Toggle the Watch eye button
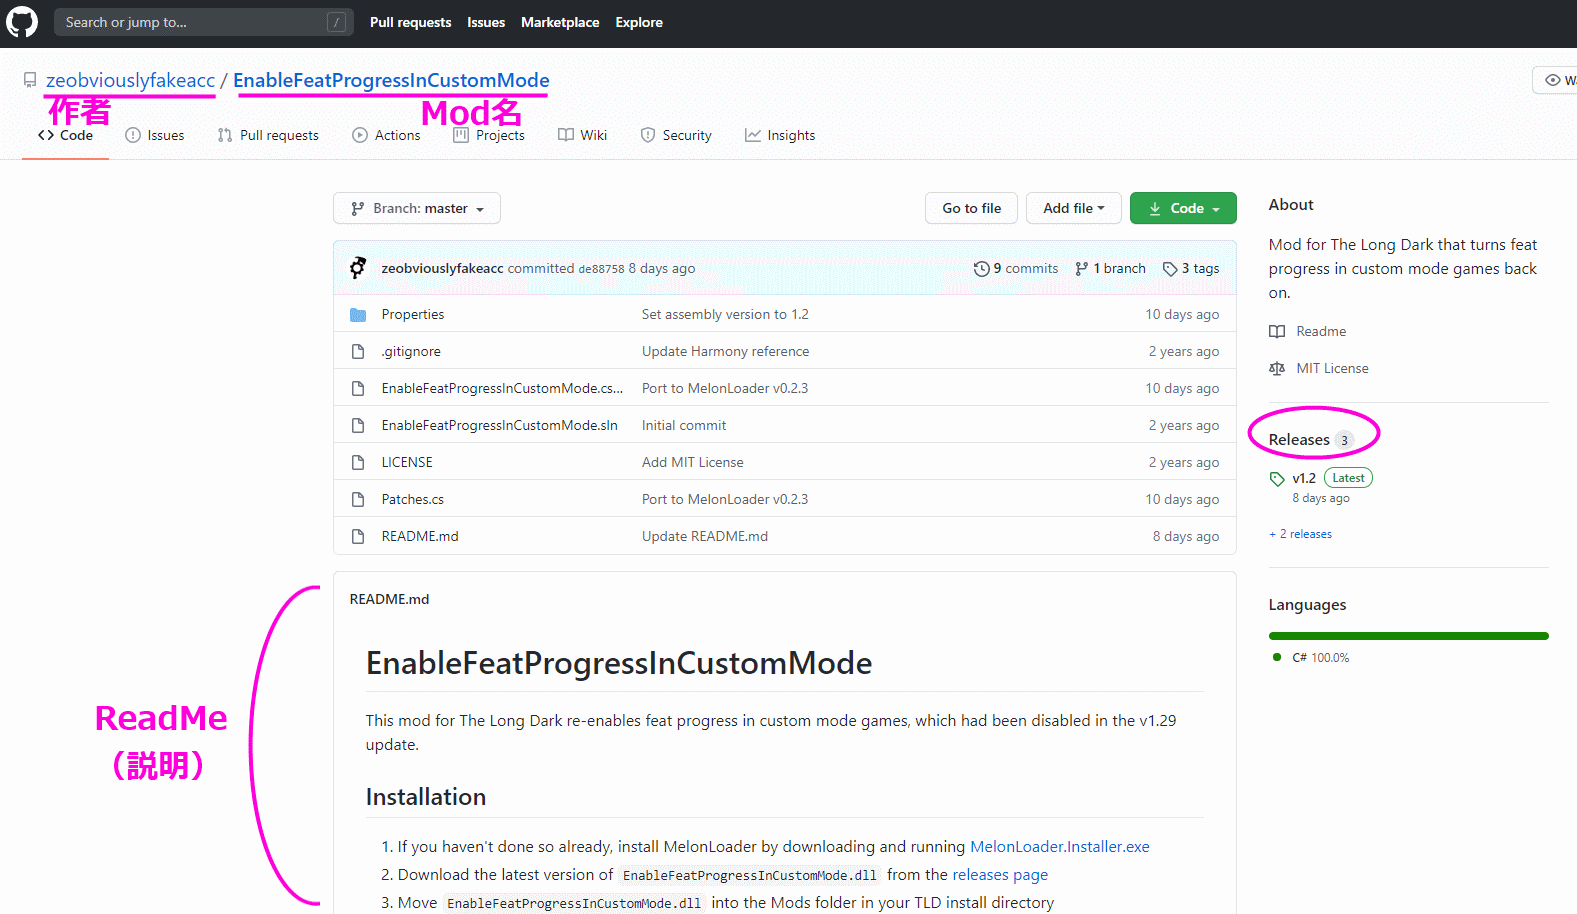This screenshot has height=914, width=1577. tap(1556, 80)
